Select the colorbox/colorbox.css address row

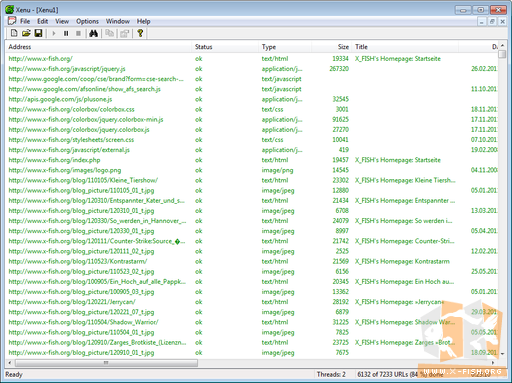[71, 109]
